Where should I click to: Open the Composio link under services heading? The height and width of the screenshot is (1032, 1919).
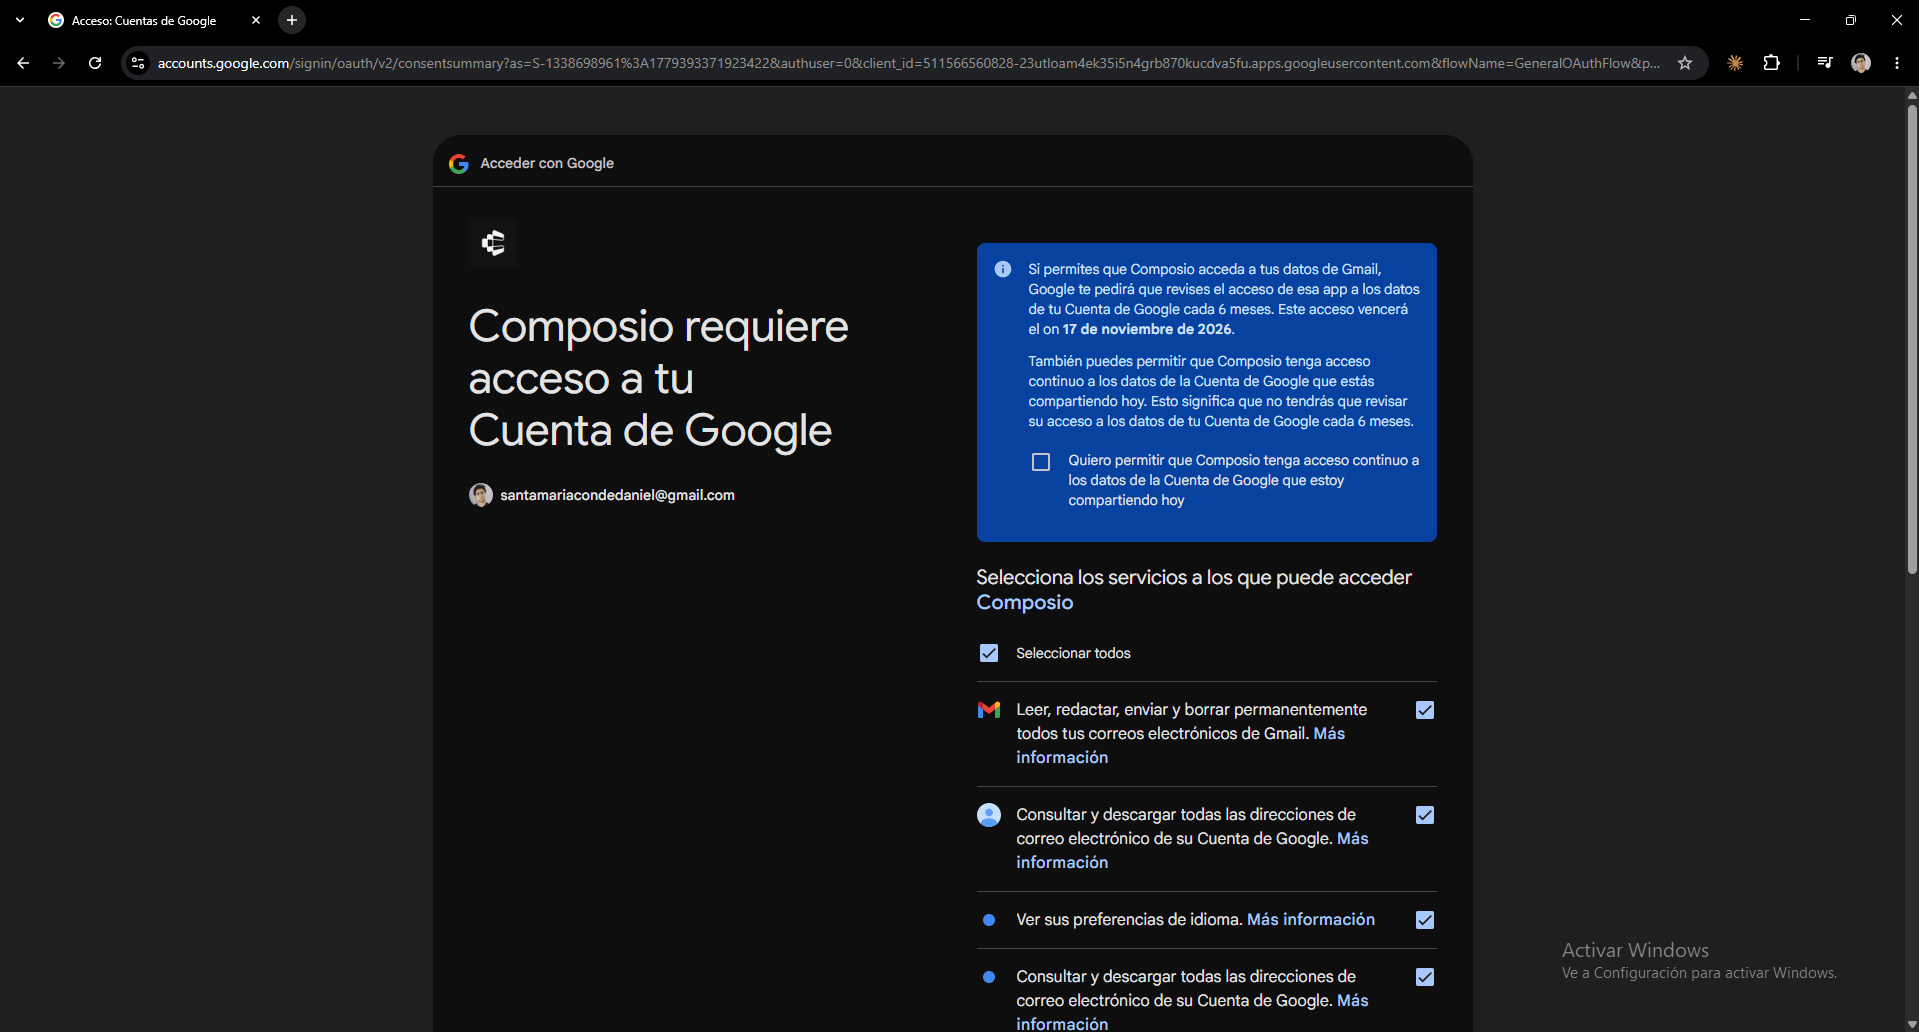click(1025, 603)
